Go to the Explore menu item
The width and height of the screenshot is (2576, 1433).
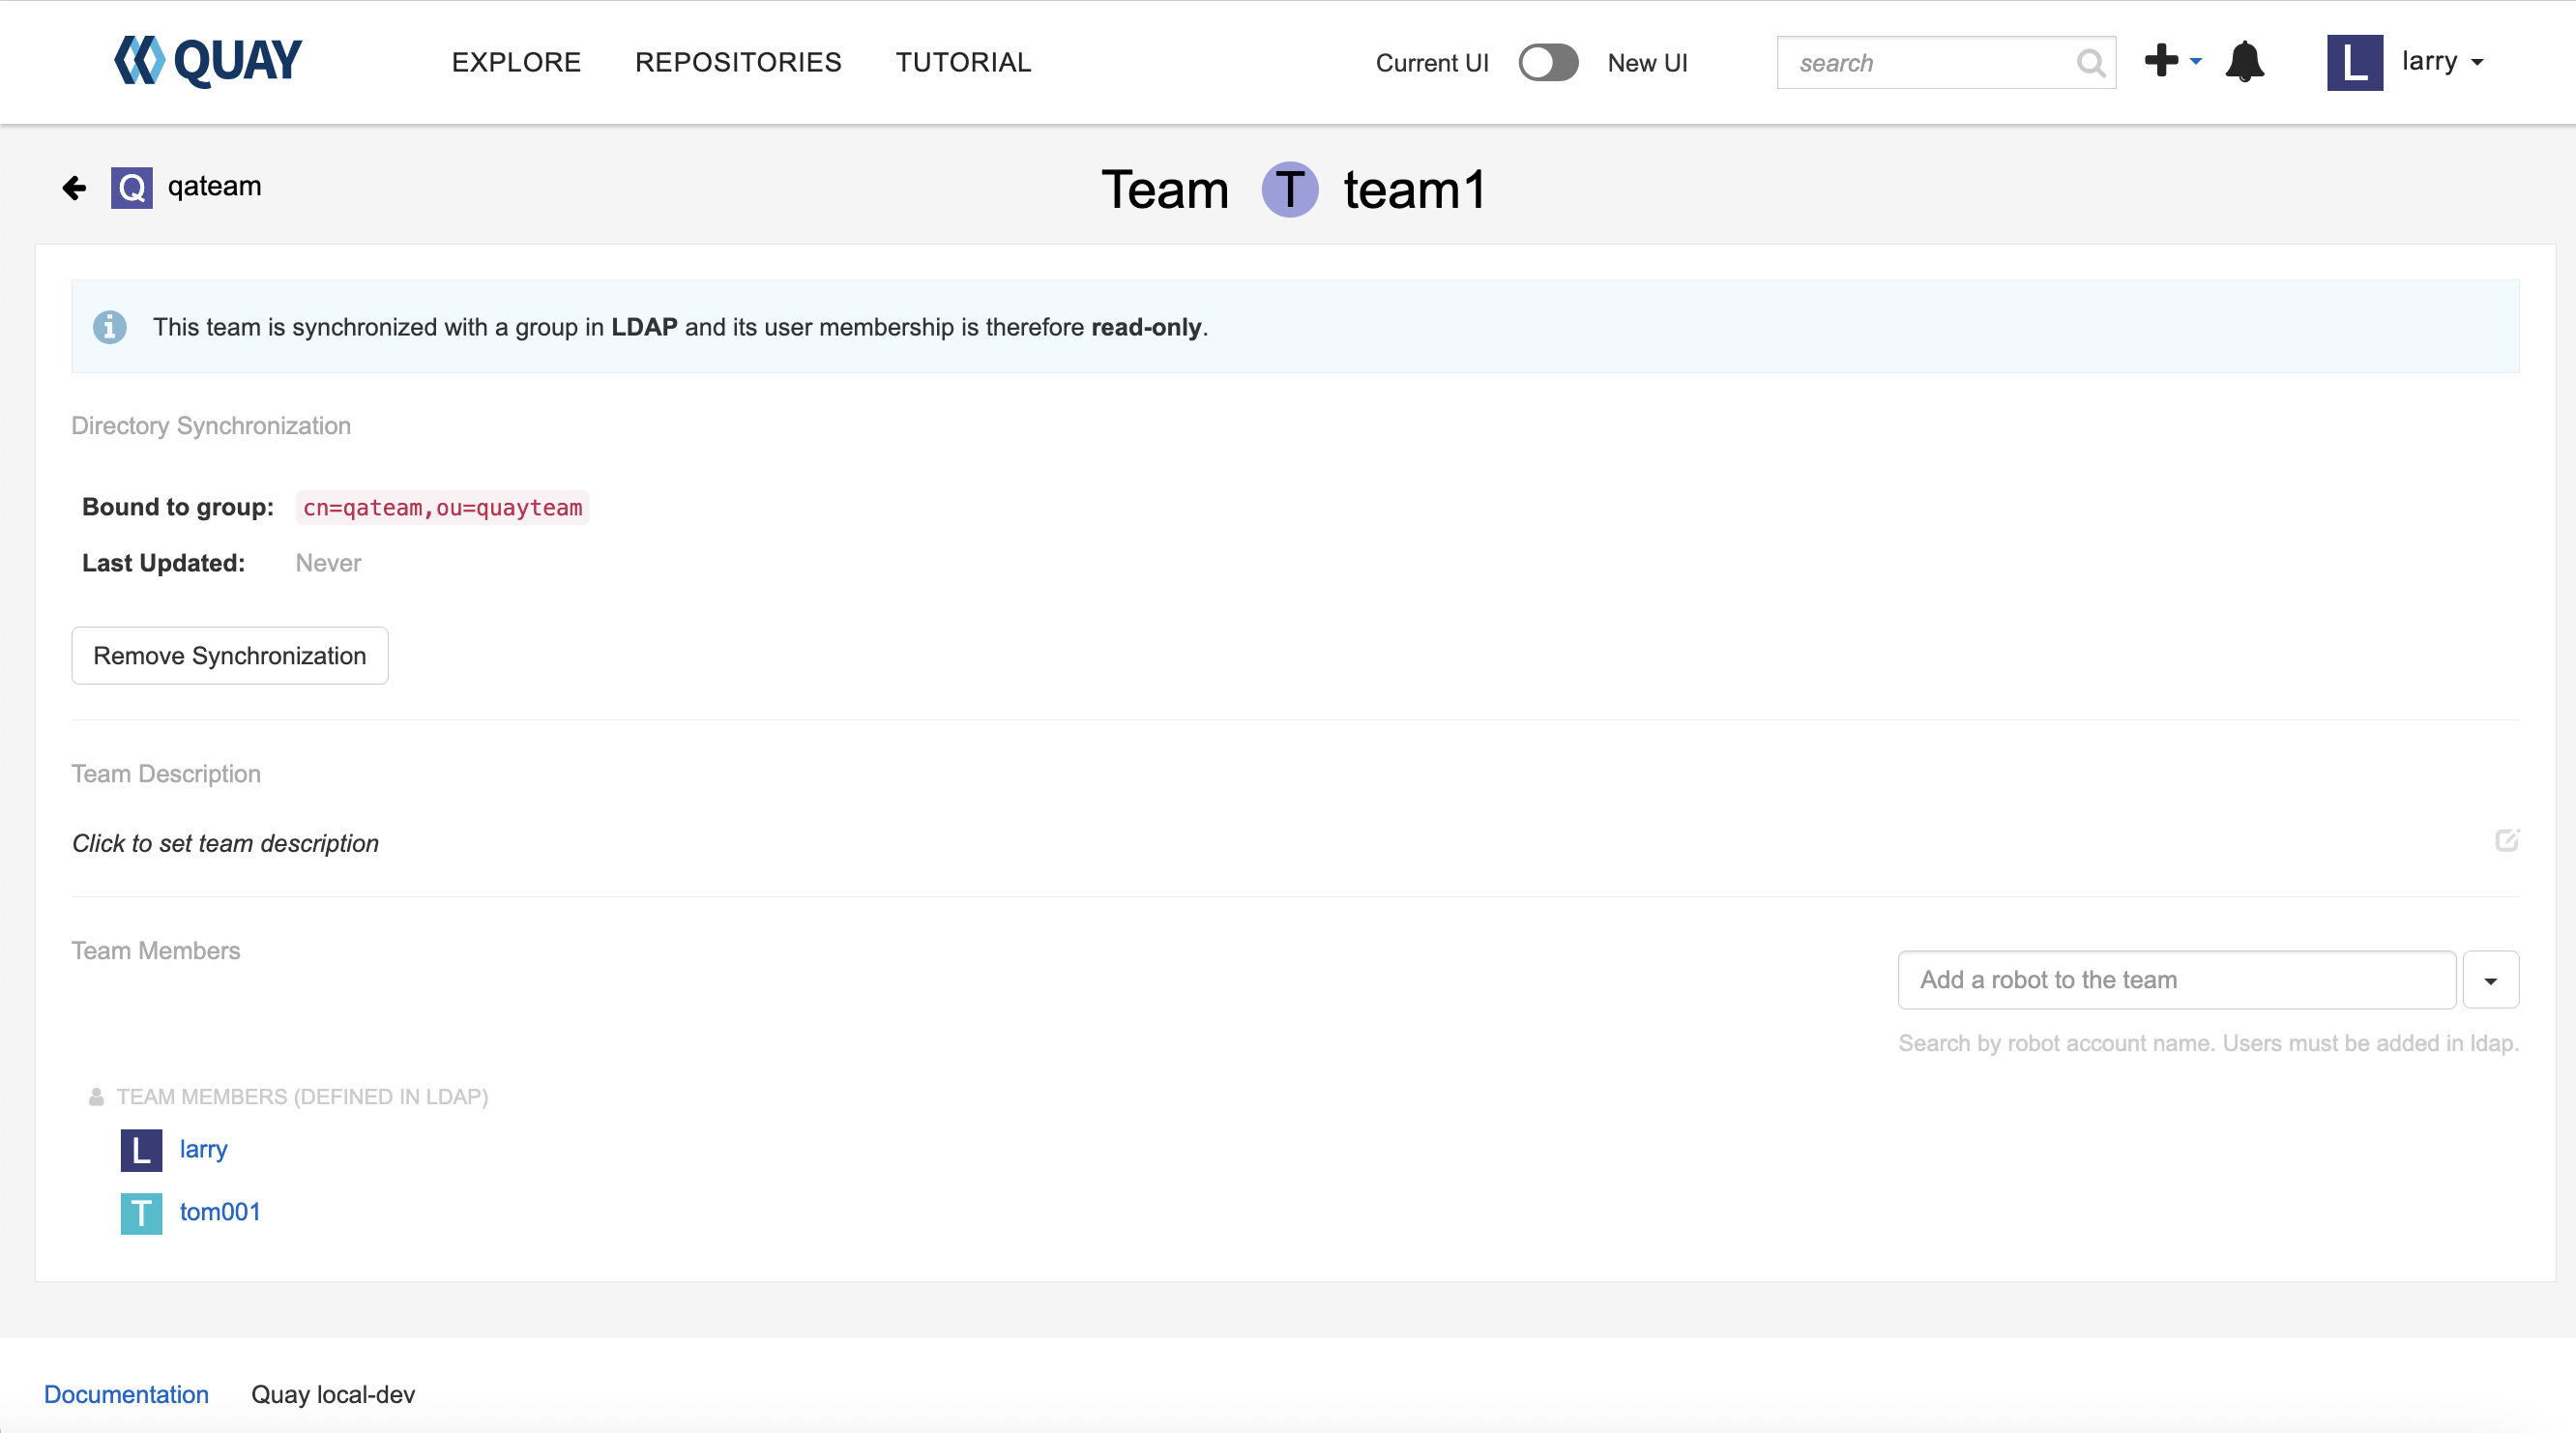pos(516,62)
